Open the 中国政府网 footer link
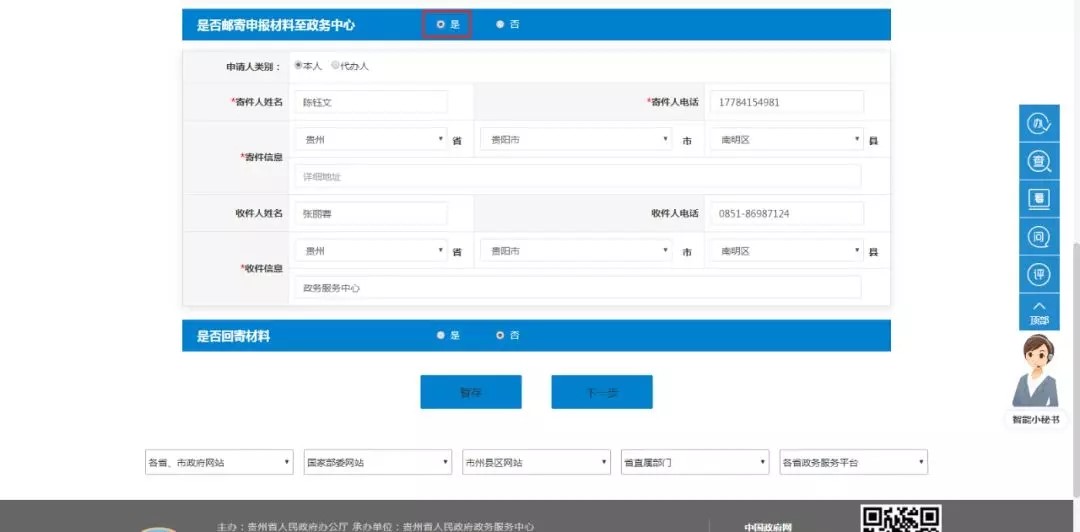 coord(768,527)
